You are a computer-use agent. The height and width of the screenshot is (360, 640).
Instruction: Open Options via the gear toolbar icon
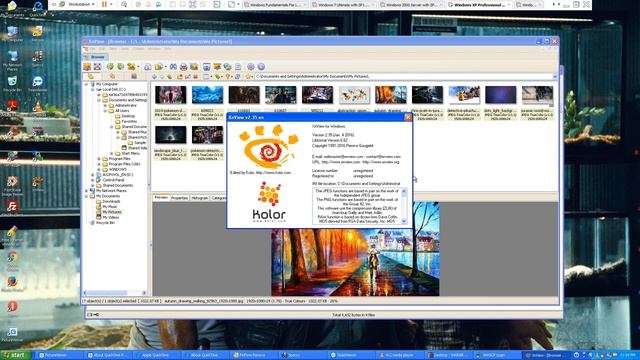tap(251, 67)
